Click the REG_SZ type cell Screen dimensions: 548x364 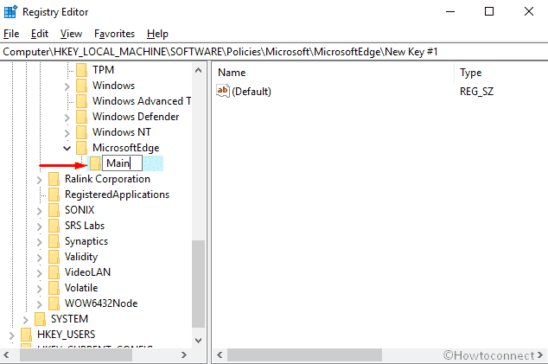click(476, 92)
